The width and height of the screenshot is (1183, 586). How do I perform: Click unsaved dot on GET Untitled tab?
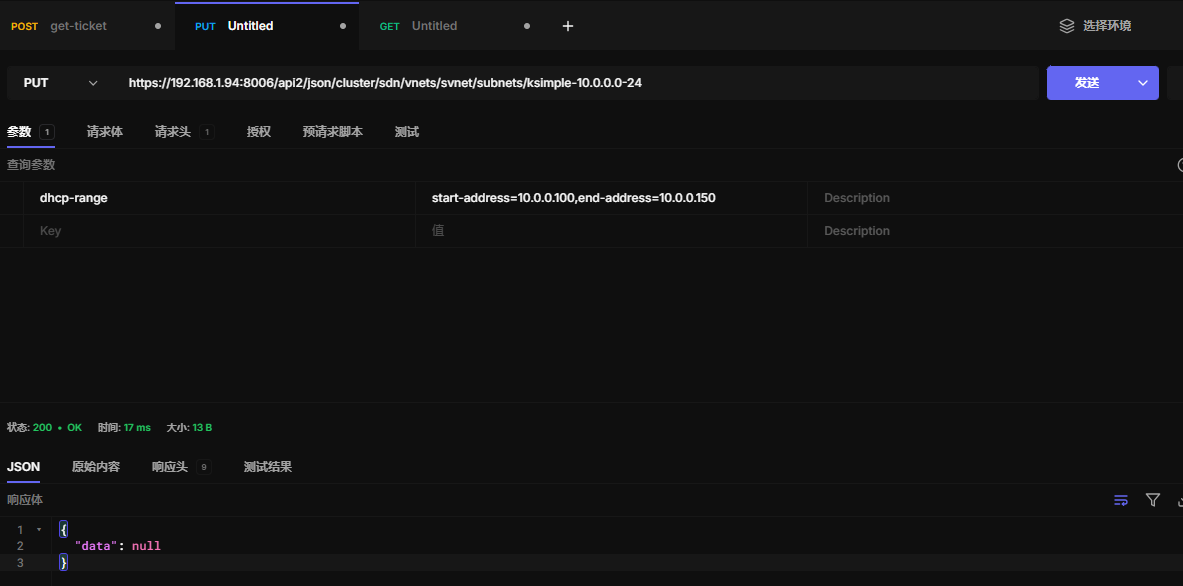[527, 26]
